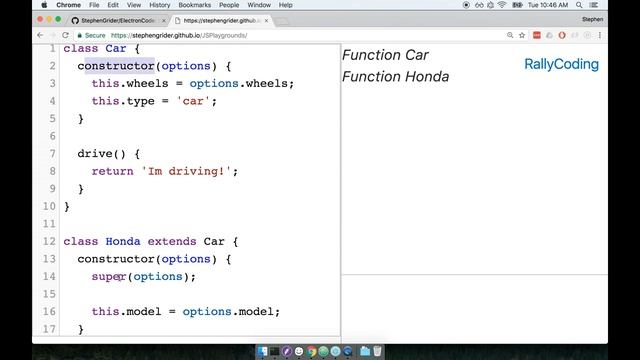
Task: Open the History menu
Action: pyautogui.click(x=160, y=5)
